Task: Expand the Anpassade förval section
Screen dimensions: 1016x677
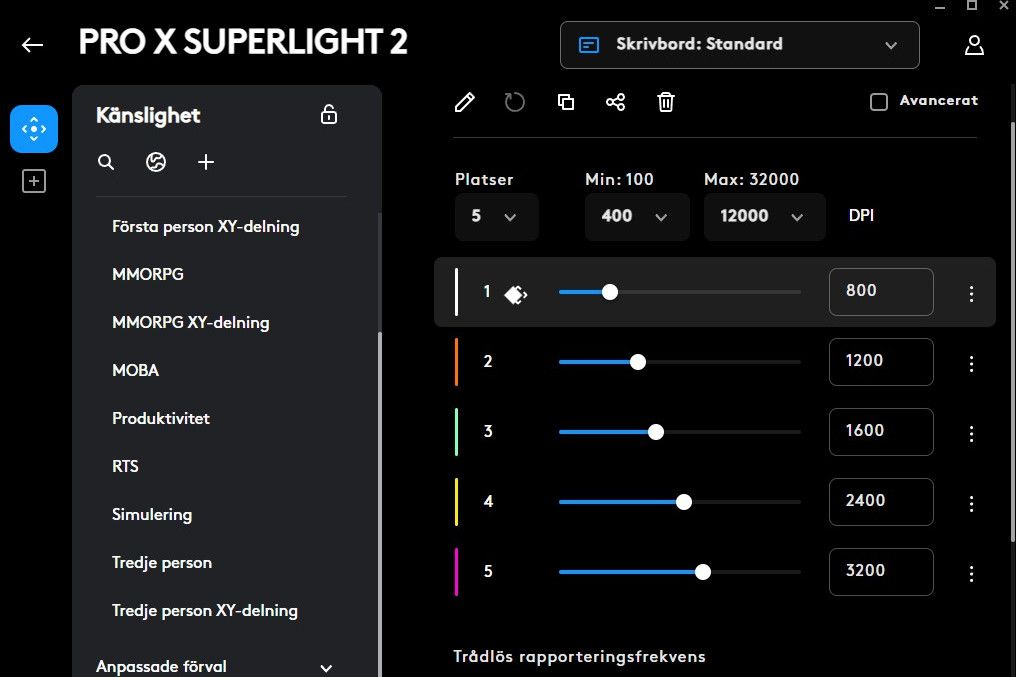Action: [214, 667]
